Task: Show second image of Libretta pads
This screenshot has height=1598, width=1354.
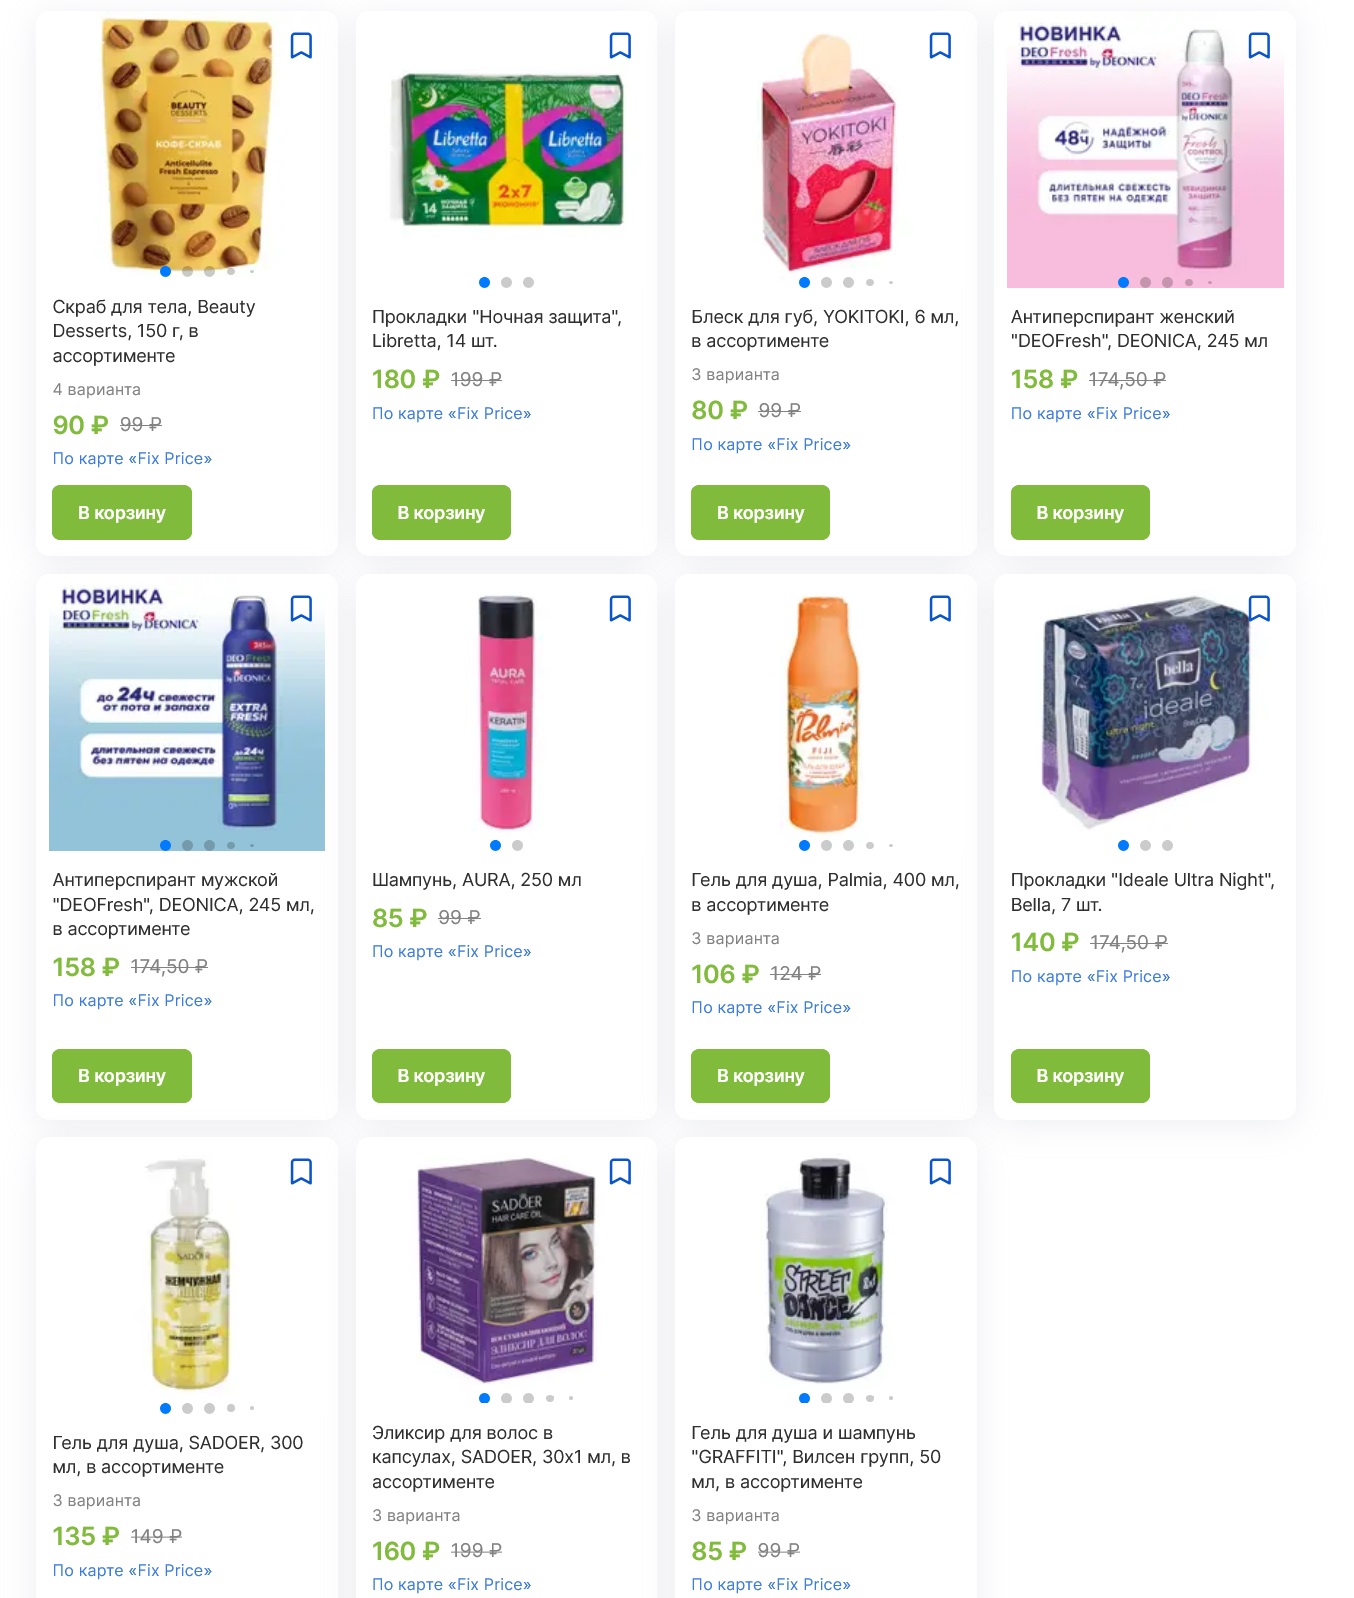Action: (x=507, y=283)
